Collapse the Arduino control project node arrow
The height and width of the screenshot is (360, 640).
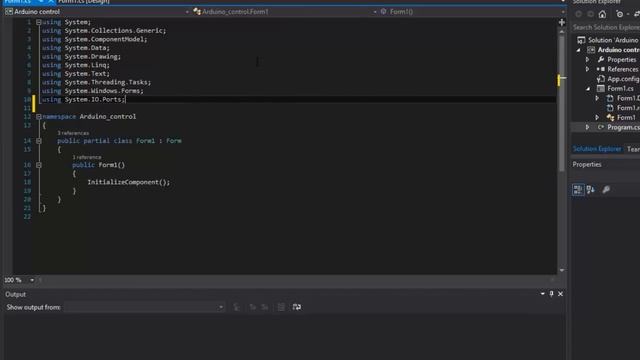click(578, 50)
